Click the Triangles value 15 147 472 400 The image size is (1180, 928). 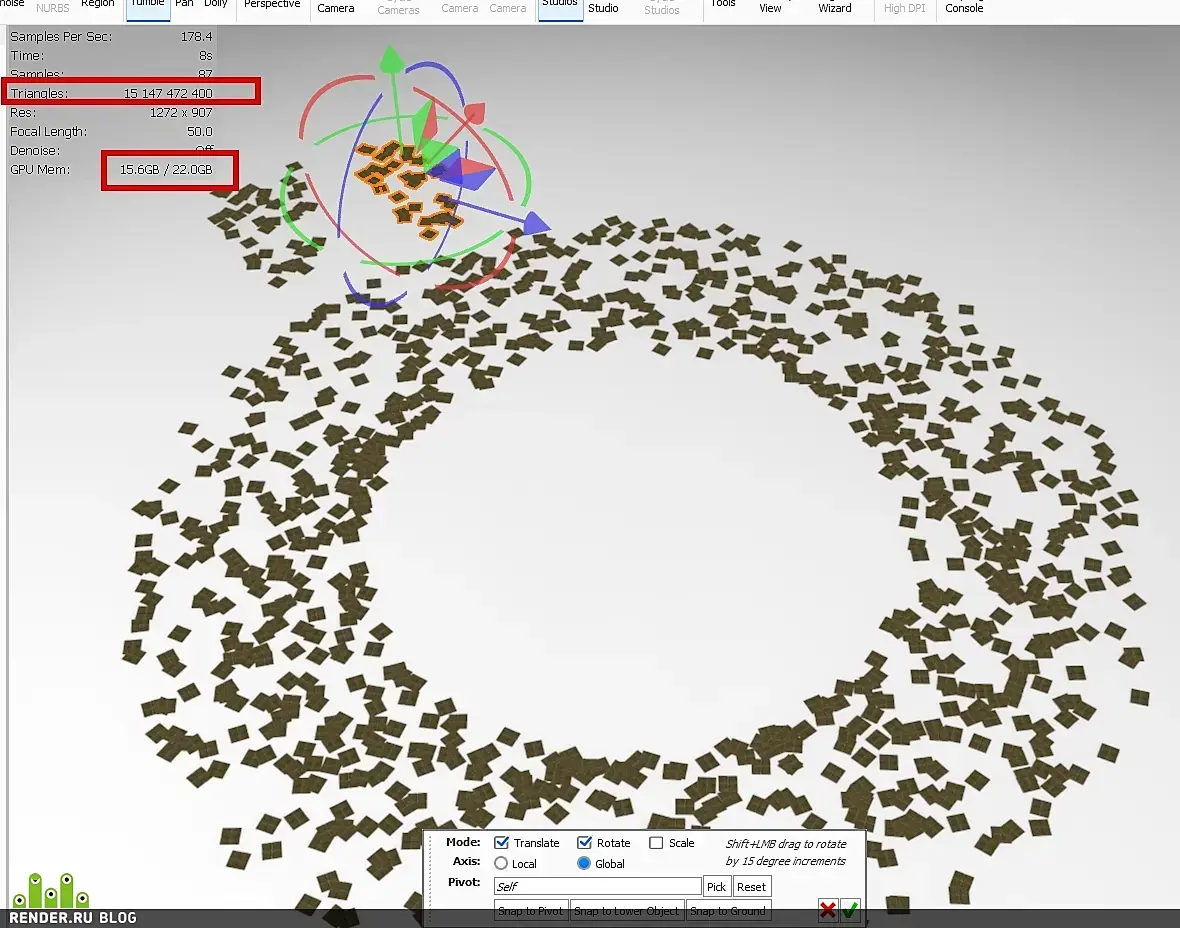168,93
